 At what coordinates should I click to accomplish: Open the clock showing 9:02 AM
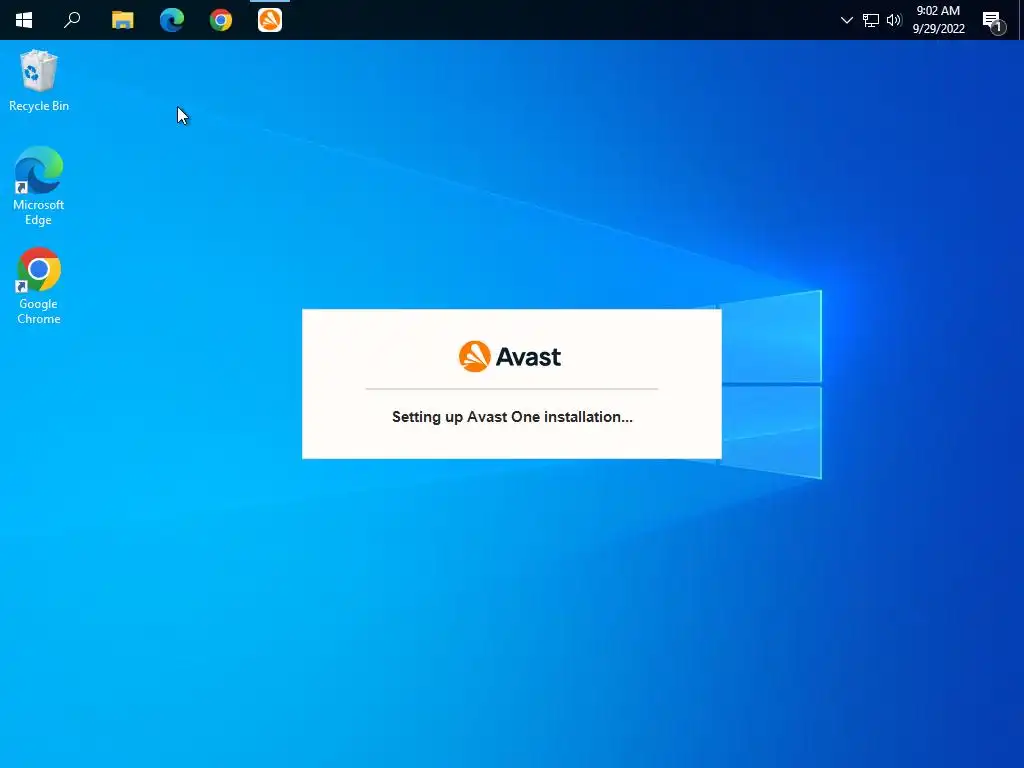coord(938,20)
